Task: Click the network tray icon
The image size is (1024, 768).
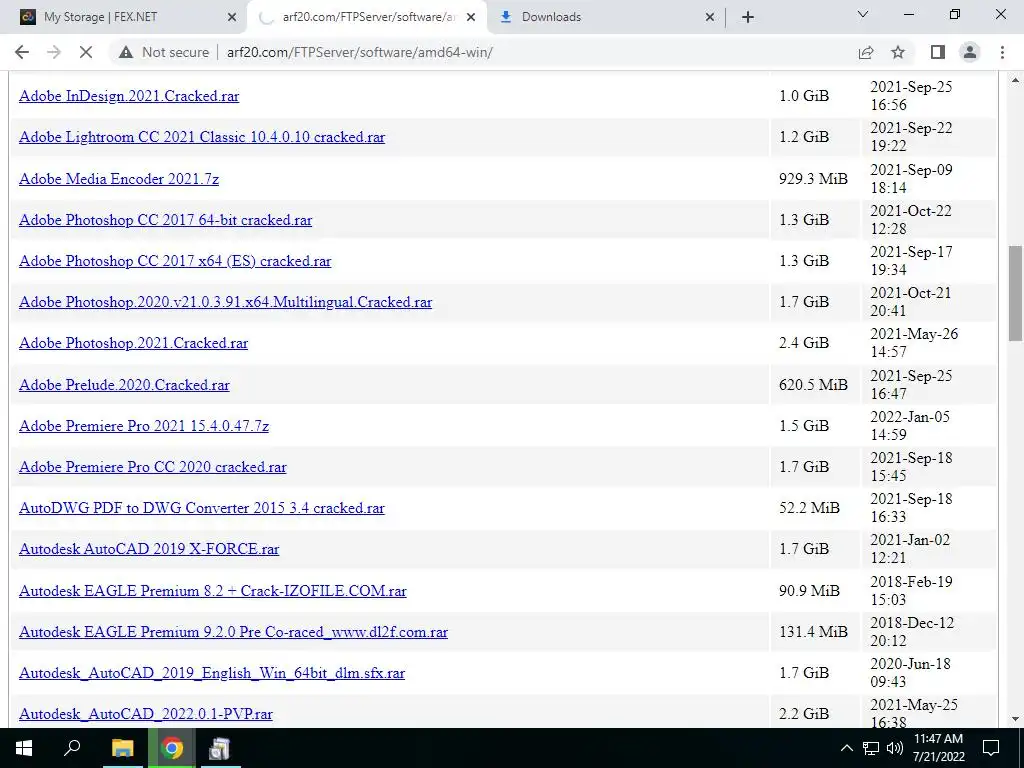Action: click(871, 748)
